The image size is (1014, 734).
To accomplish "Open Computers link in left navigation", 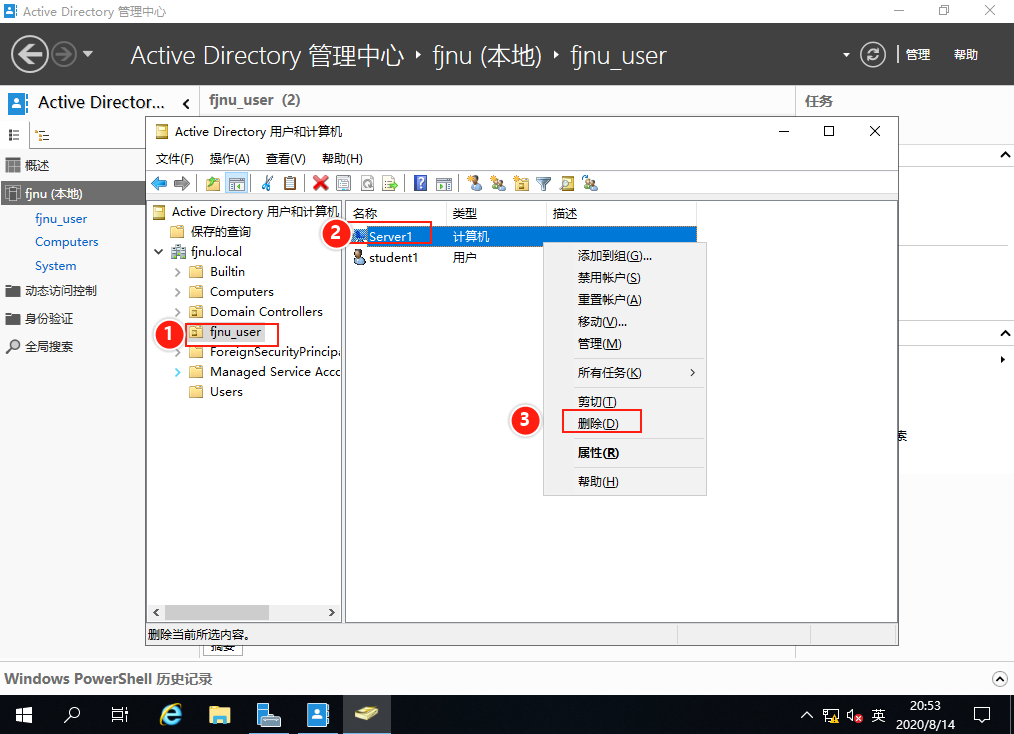I will (x=67, y=242).
